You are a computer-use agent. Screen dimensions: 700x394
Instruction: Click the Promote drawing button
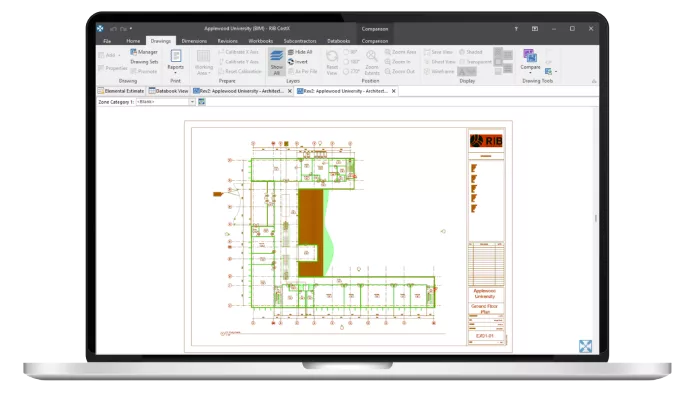click(x=144, y=71)
